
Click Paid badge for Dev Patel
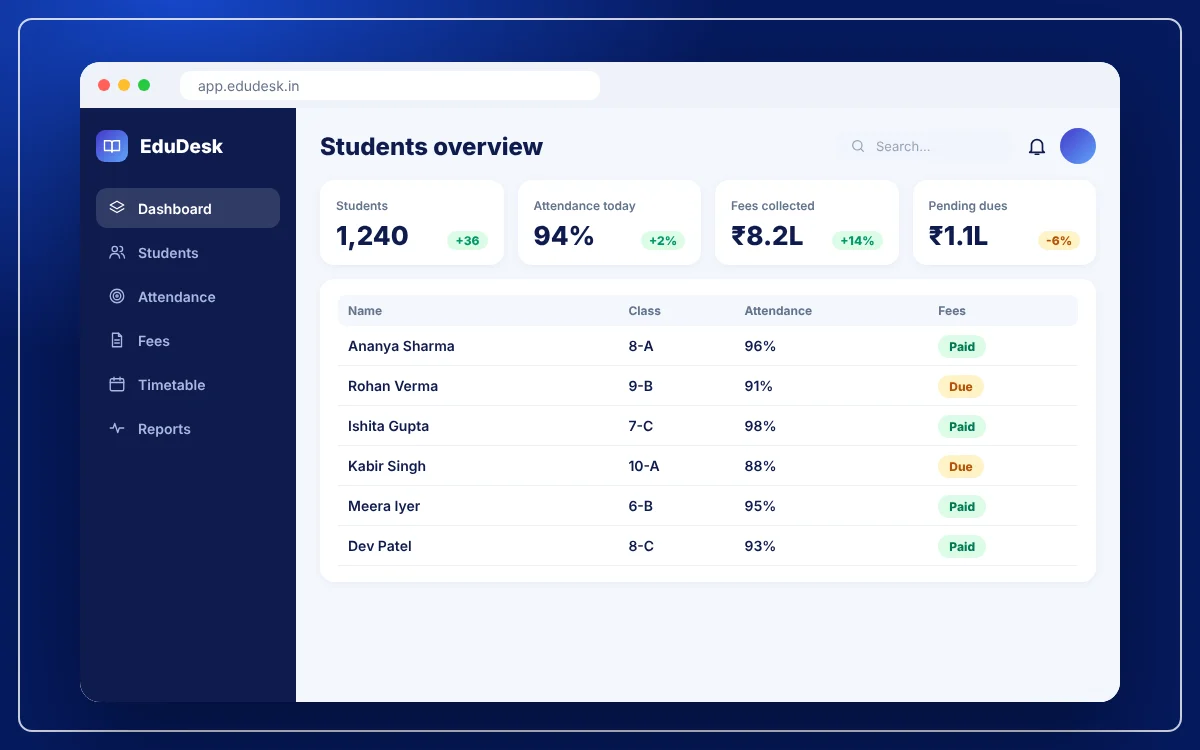(x=962, y=546)
